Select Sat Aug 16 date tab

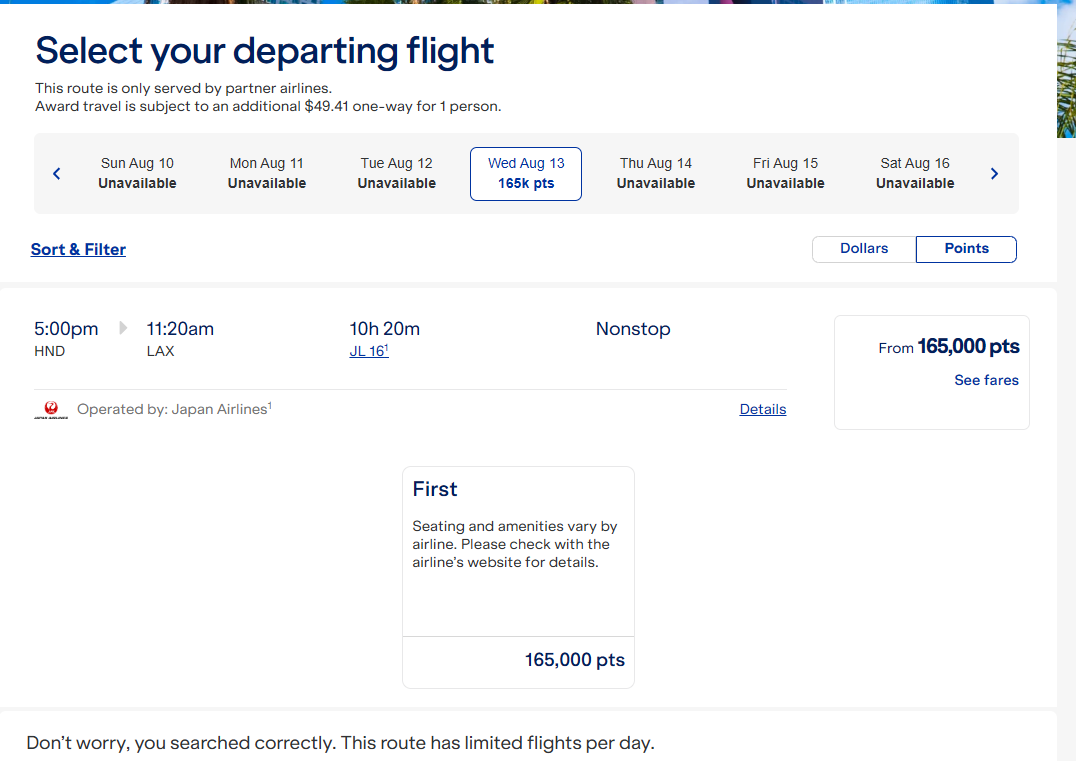coord(915,174)
